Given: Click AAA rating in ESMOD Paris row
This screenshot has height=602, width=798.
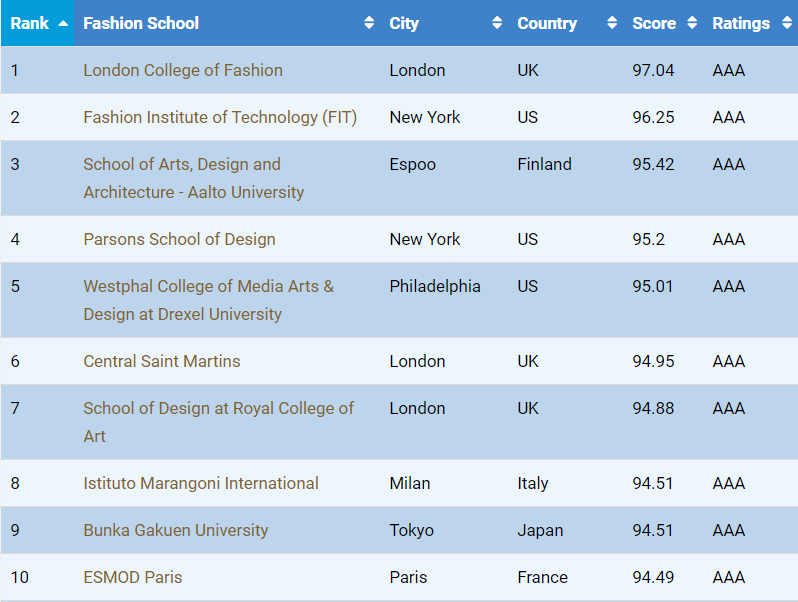Looking at the screenshot, I should [x=729, y=577].
